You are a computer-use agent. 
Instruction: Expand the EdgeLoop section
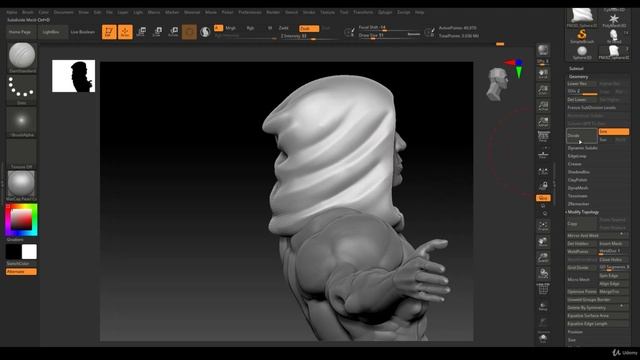(577, 156)
